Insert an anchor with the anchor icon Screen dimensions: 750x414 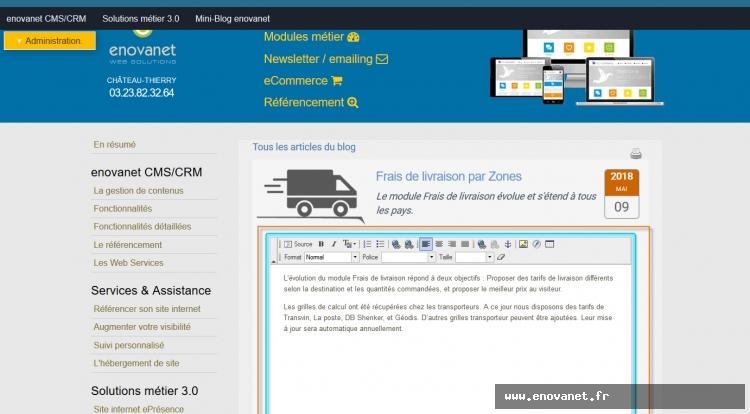point(507,244)
